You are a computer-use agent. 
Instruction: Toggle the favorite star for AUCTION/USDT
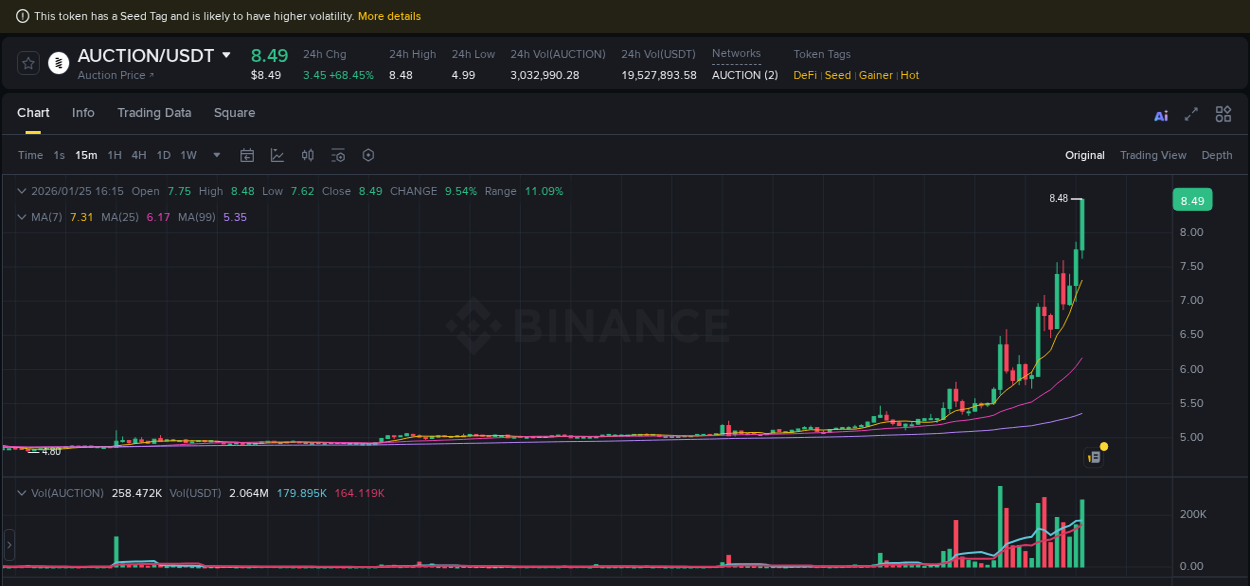28,62
